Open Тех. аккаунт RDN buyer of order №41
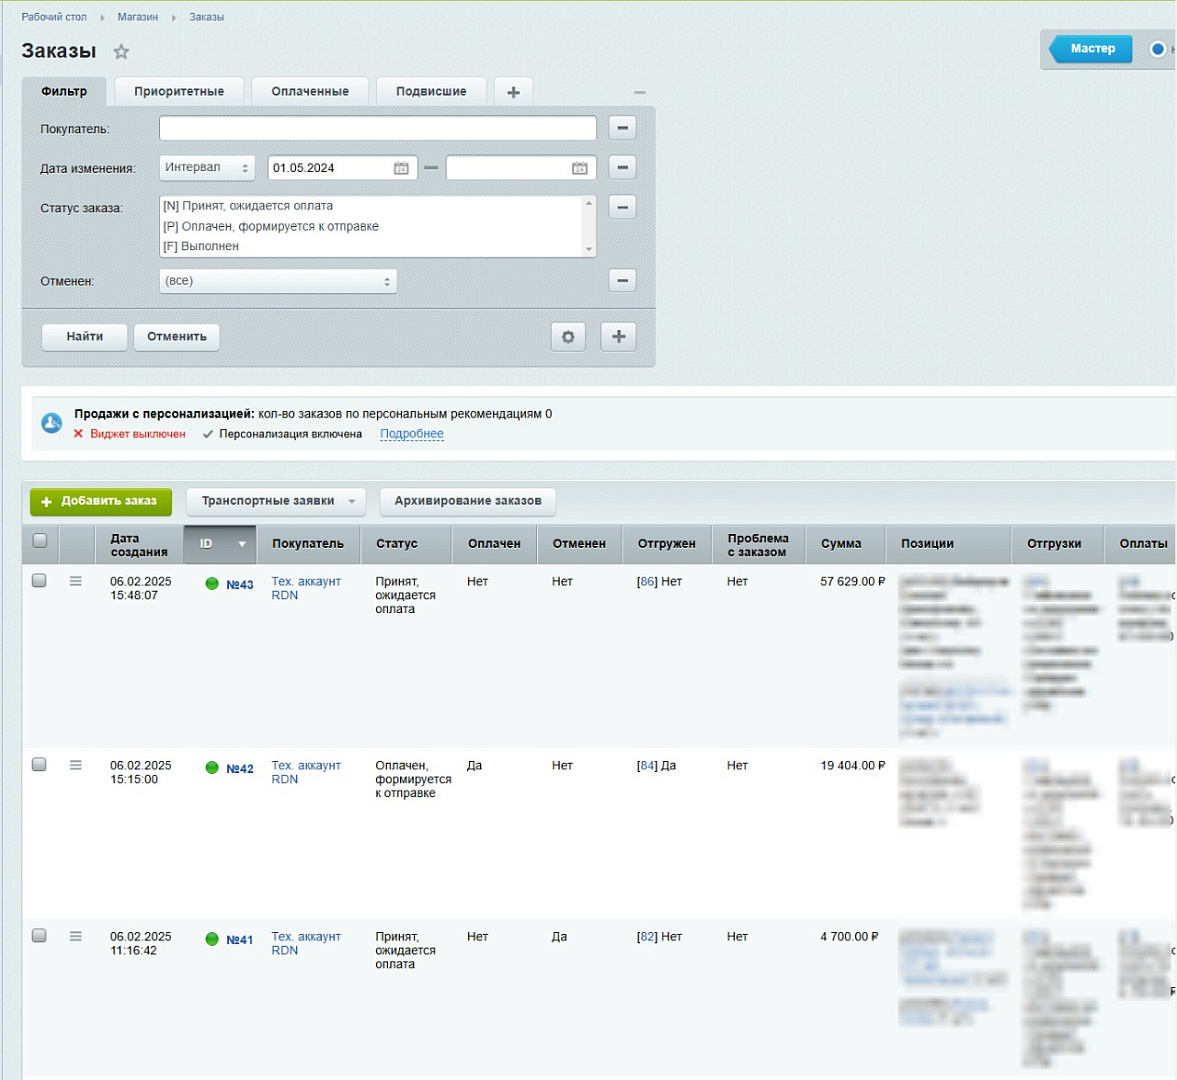The height and width of the screenshot is (1080, 1177). click(306, 943)
